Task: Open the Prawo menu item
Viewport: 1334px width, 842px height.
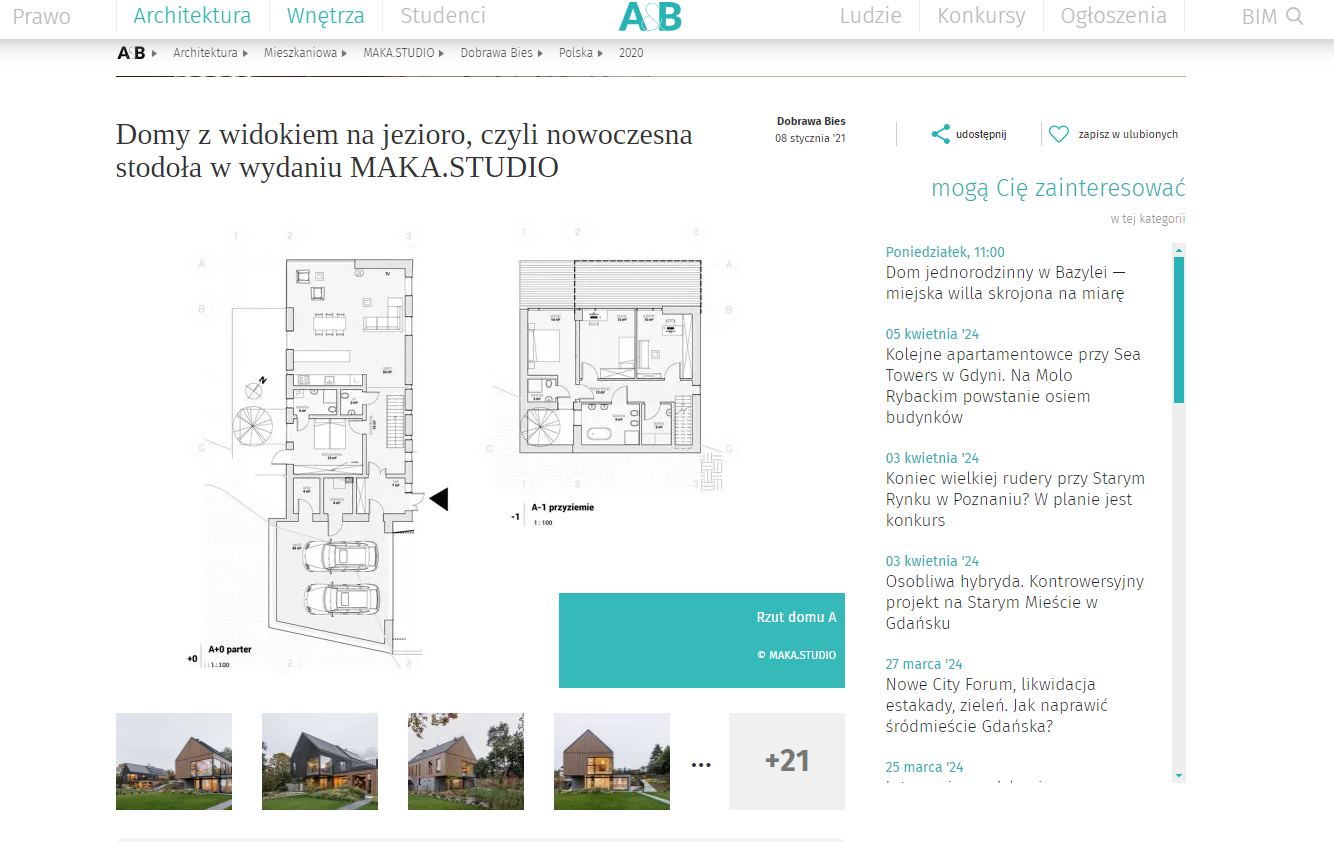Action: click(x=41, y=16)
